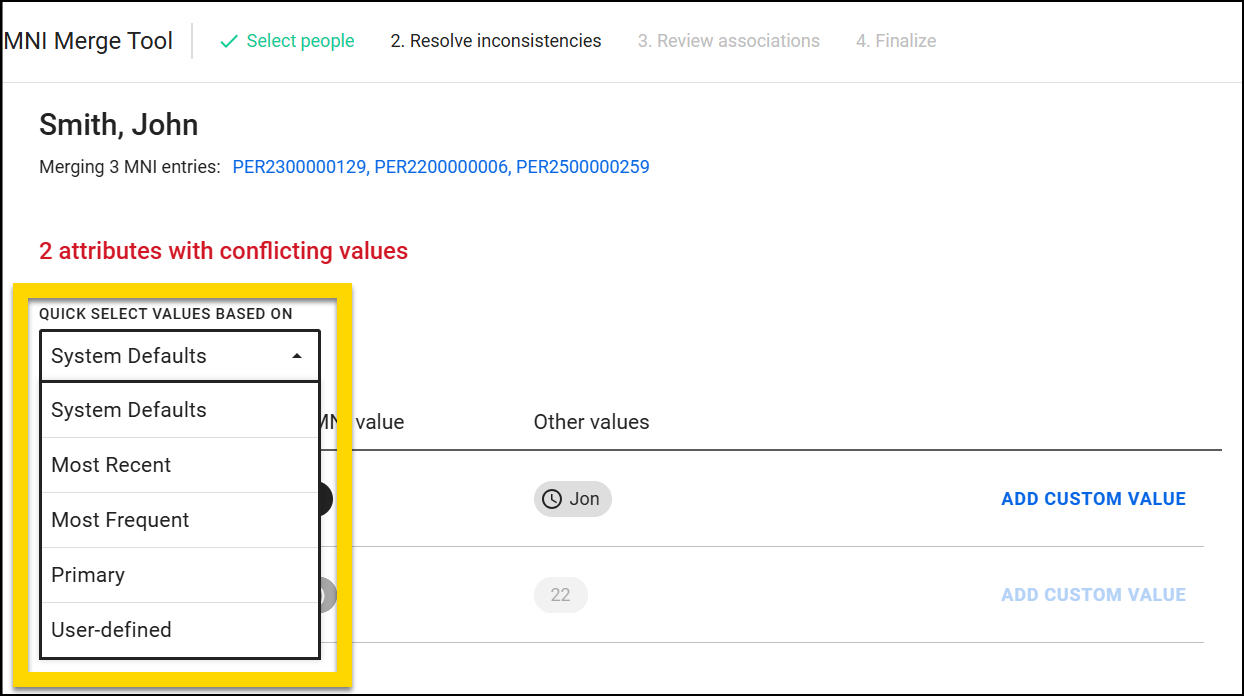Select Most Frequent as value source

[119, 519]
